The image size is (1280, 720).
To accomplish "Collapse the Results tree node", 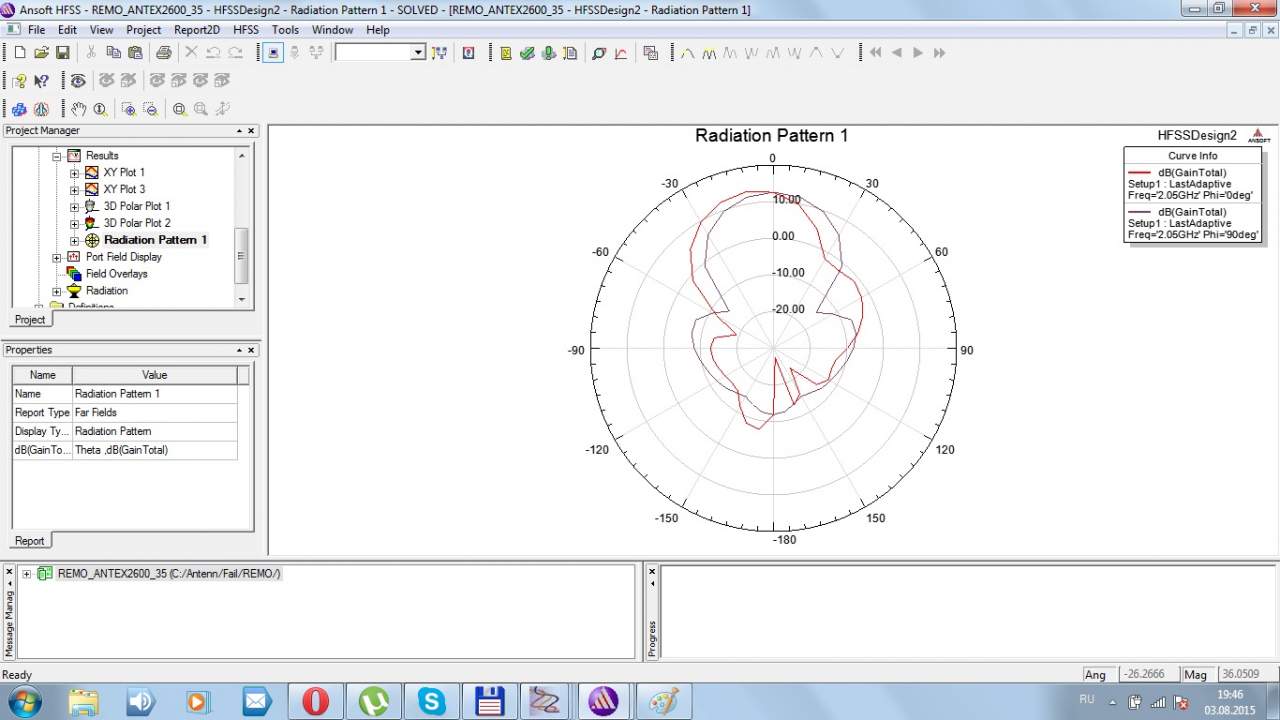I will coord(57,156).
